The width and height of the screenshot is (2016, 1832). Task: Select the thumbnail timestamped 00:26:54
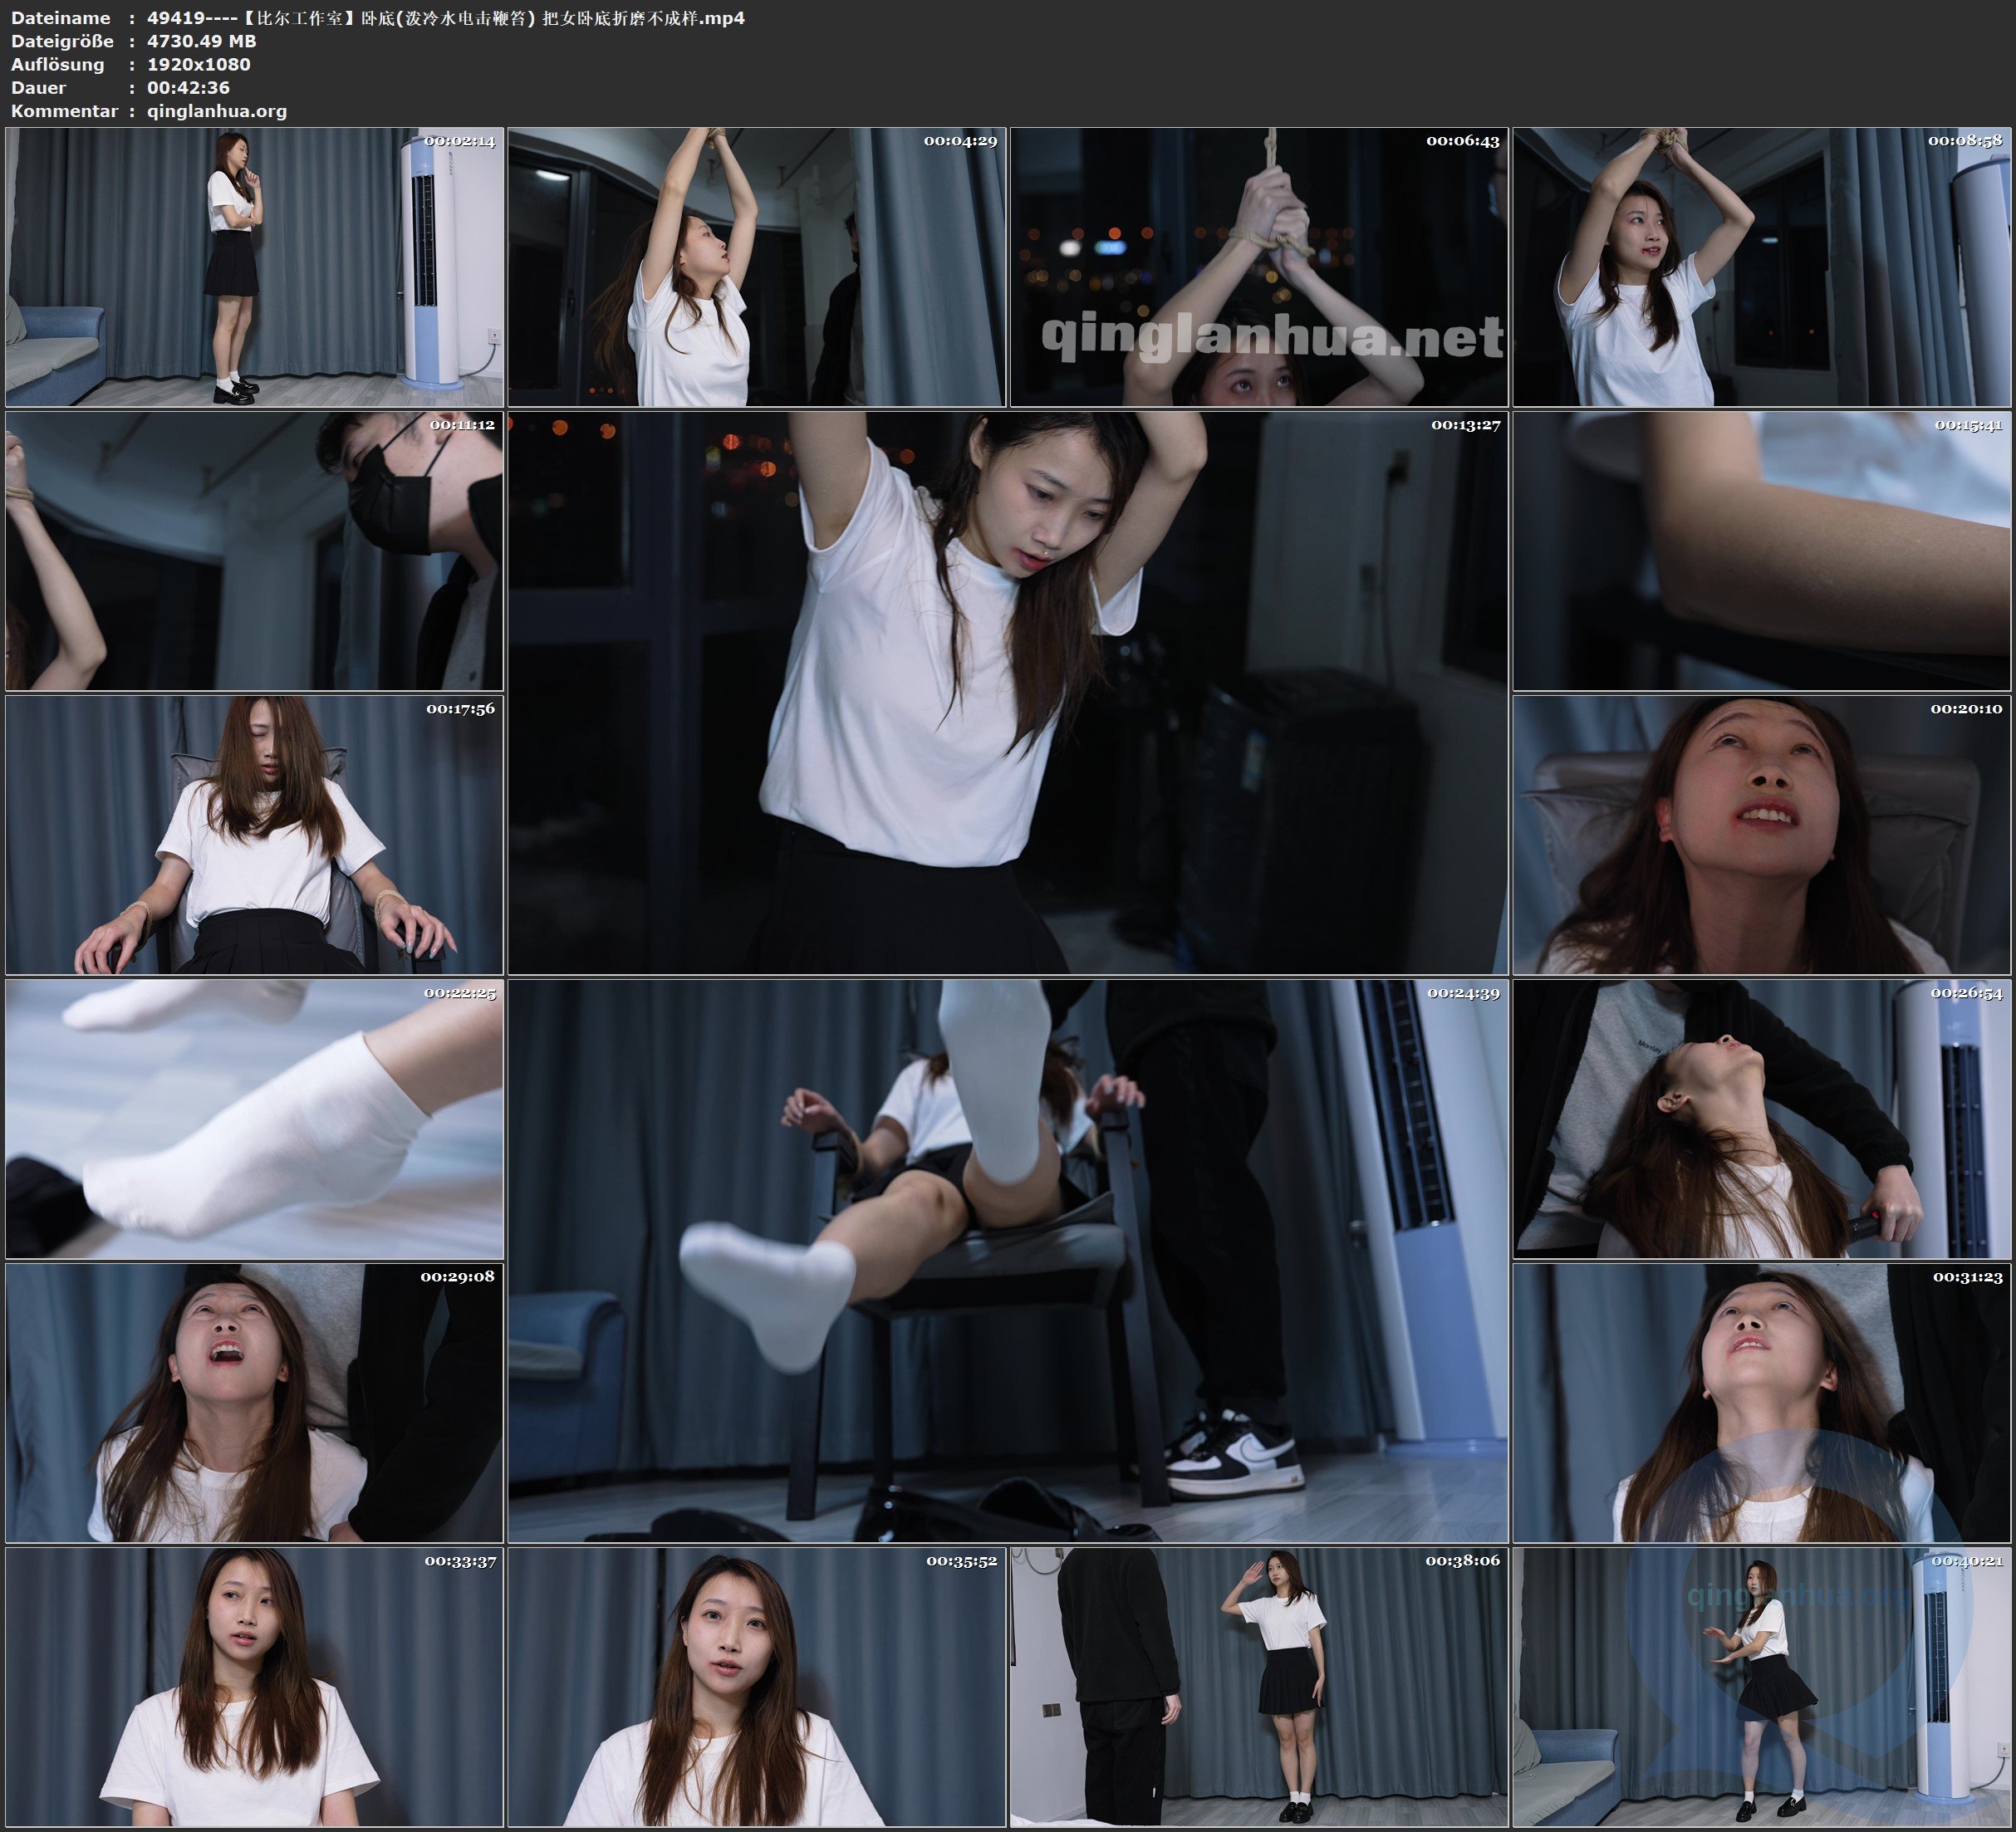pos(1761,1119)
